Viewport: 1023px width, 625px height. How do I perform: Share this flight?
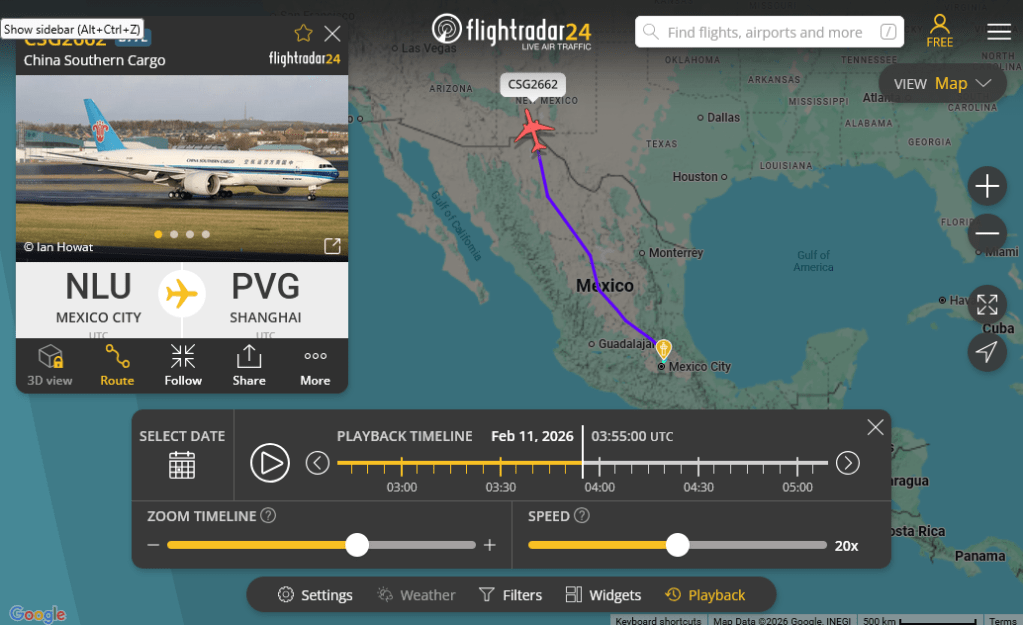point(249,365)
